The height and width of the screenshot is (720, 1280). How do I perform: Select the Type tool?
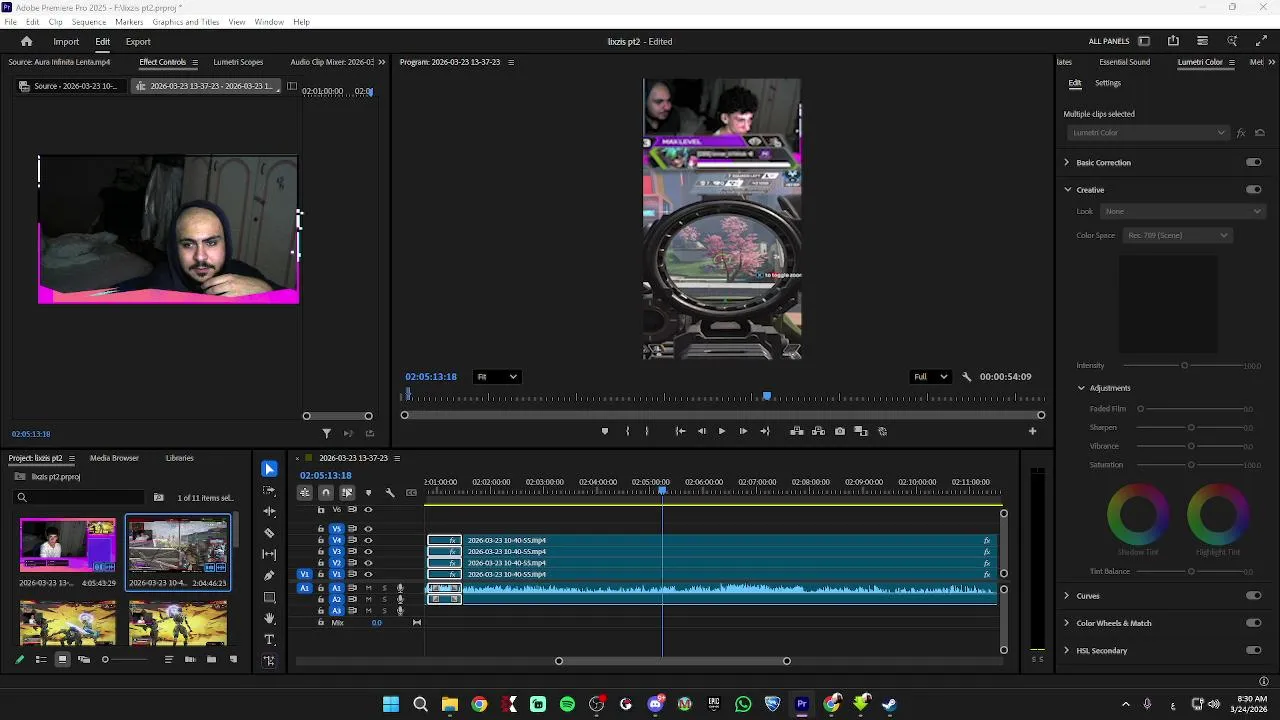tap(269, 639)
